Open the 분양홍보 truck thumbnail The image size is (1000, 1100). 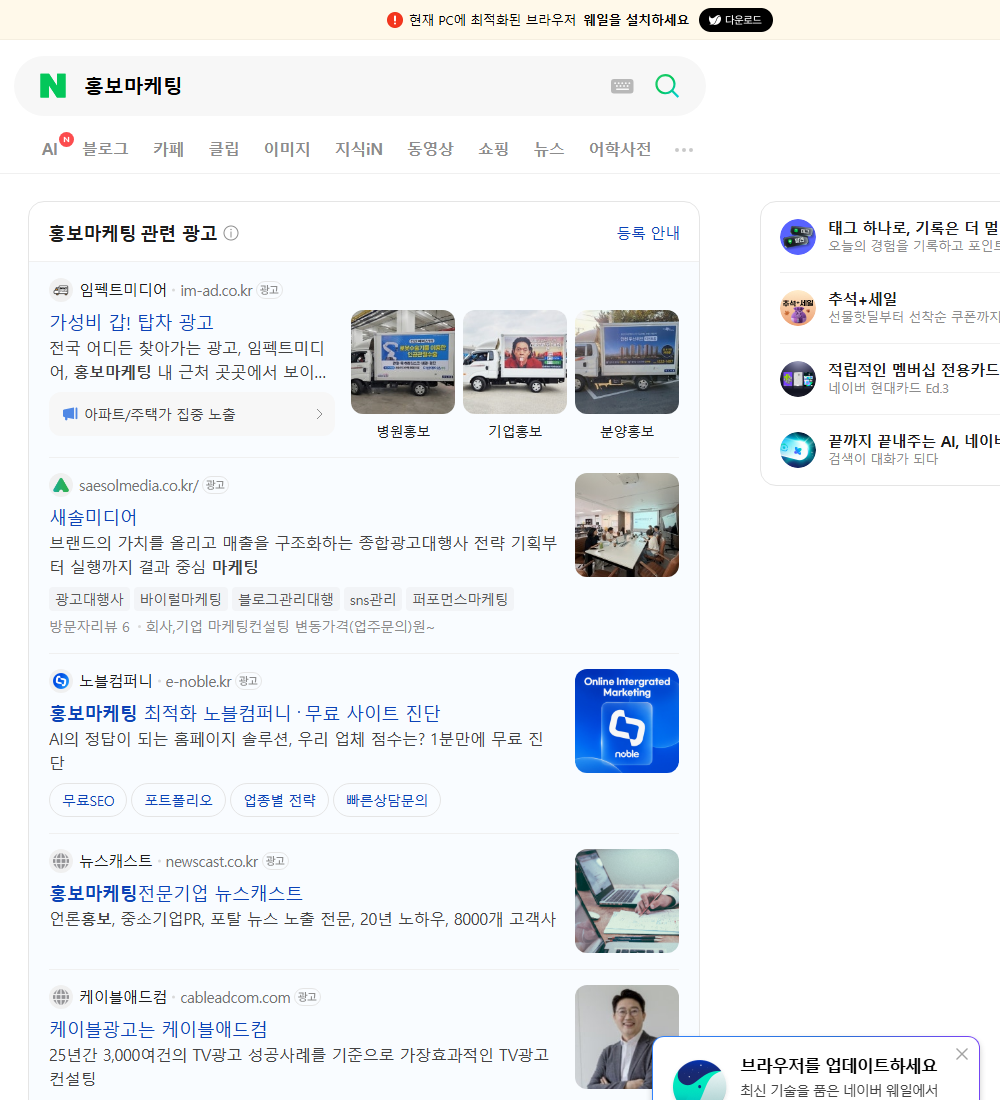pos(627,362)
